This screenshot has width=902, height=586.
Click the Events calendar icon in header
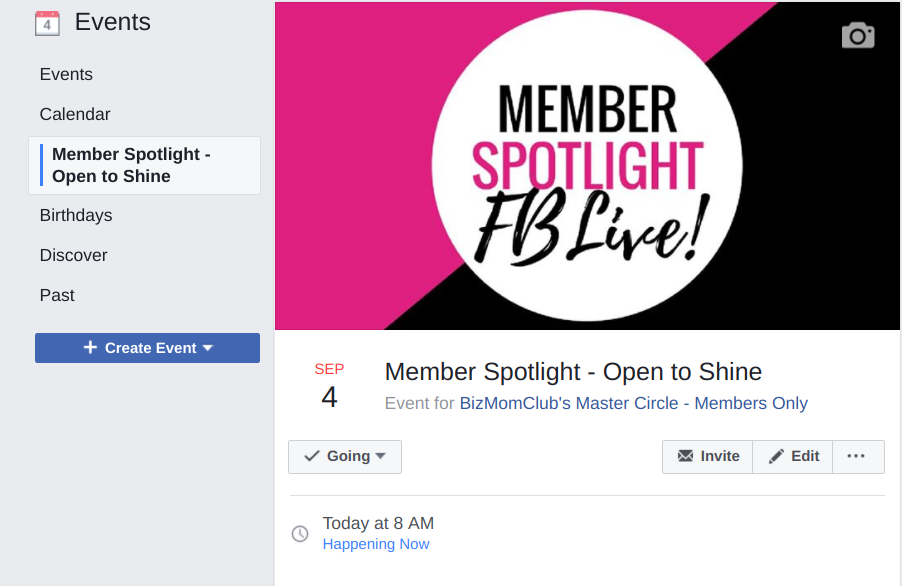tap(47, 23)
